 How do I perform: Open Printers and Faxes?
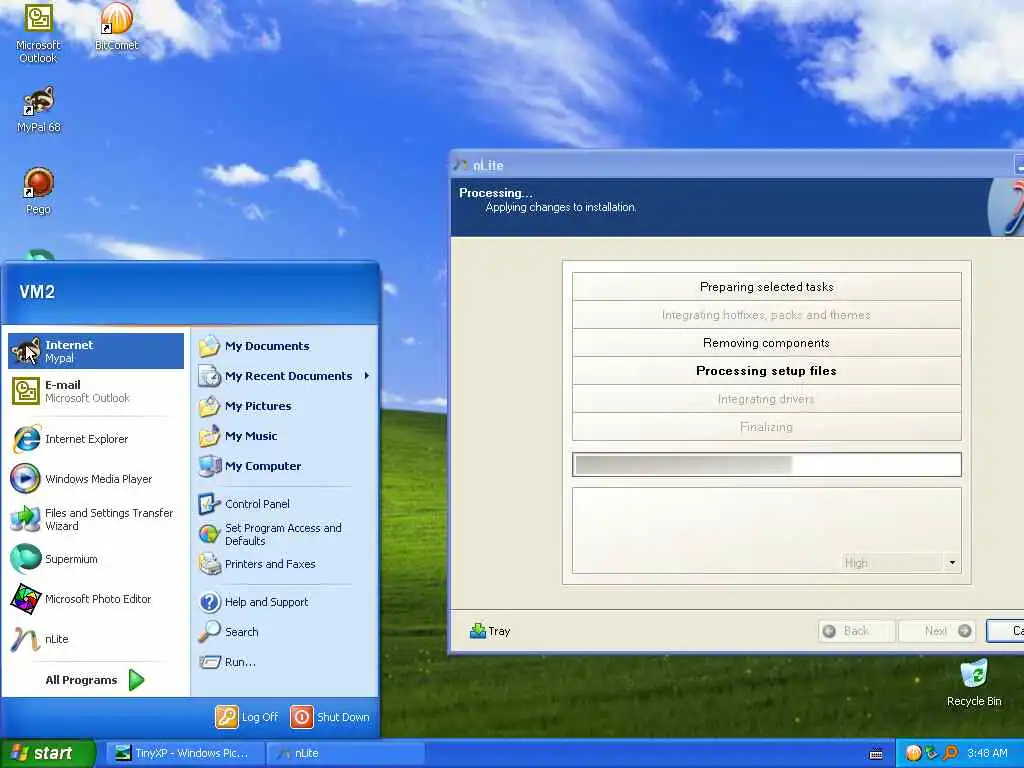pos(284,564)
